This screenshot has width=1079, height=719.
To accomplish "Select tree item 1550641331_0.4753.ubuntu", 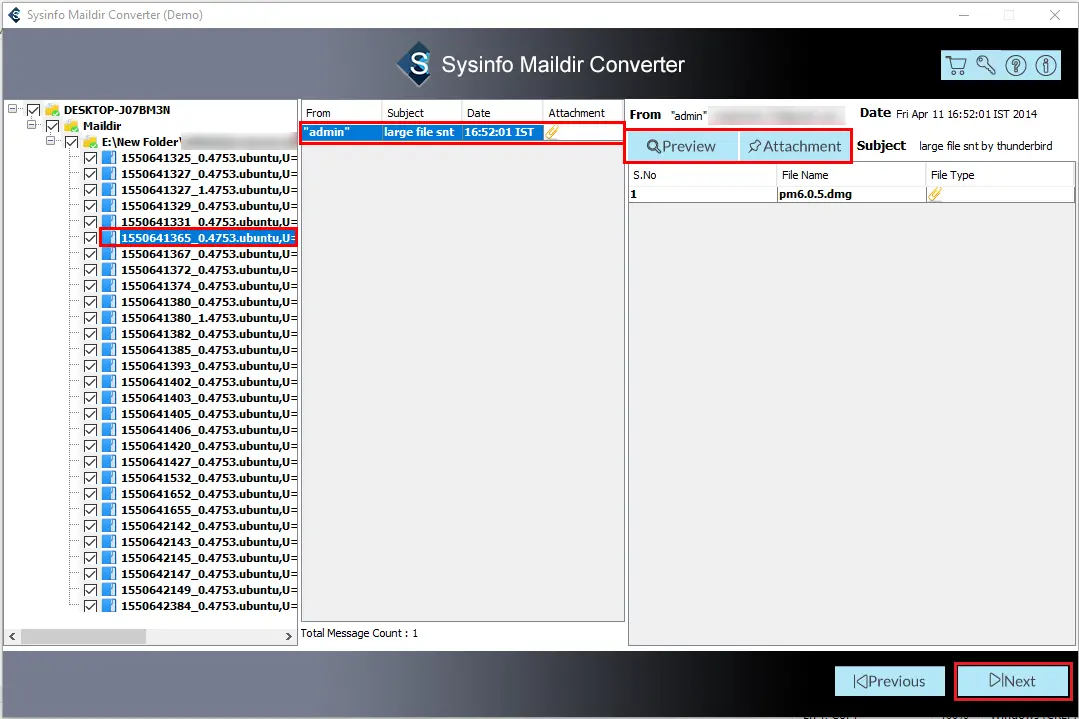I will coord(209,222).
